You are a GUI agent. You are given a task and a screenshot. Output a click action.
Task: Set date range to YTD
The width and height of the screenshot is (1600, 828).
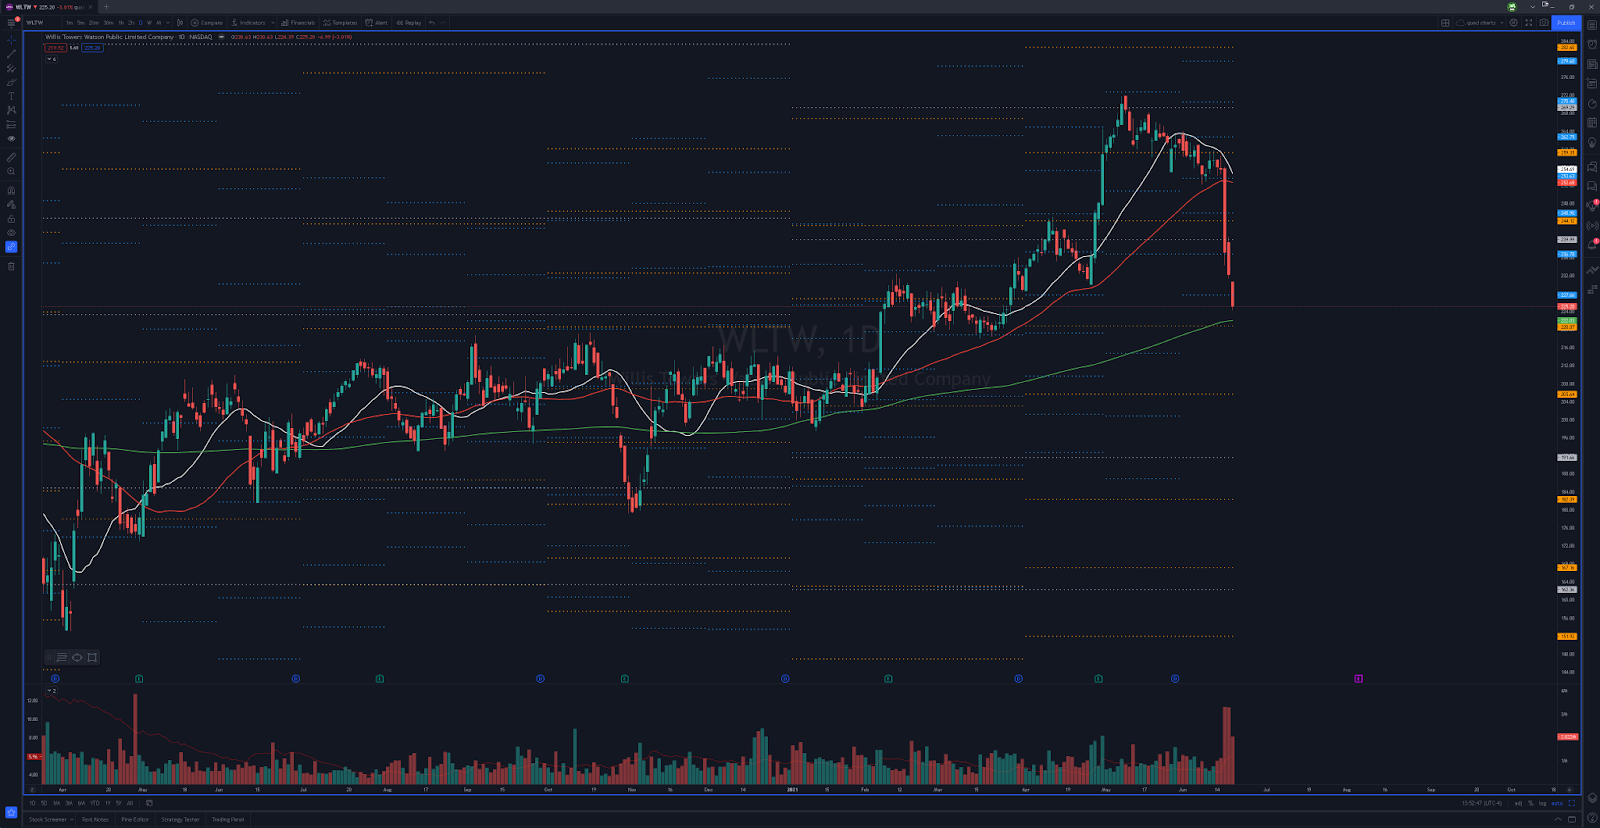pos(95,803)
